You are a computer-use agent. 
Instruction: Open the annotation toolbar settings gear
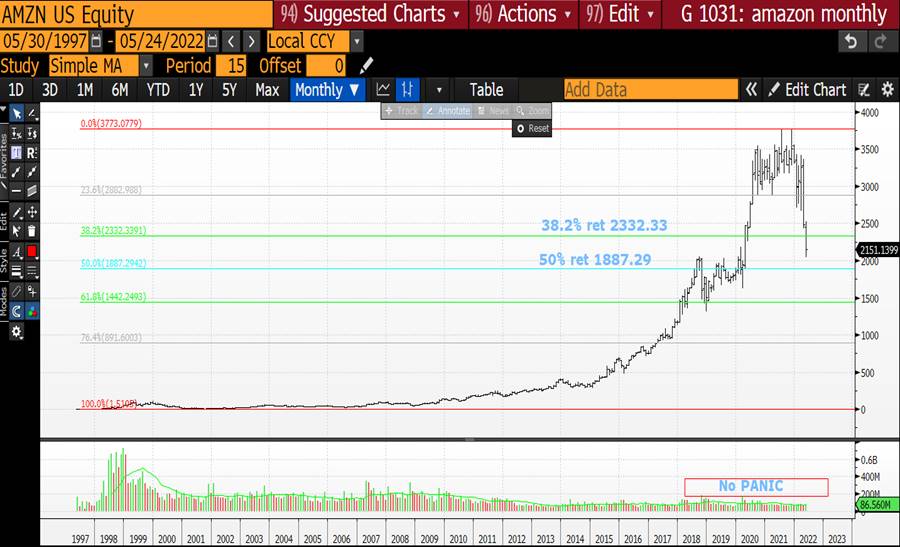17,332
